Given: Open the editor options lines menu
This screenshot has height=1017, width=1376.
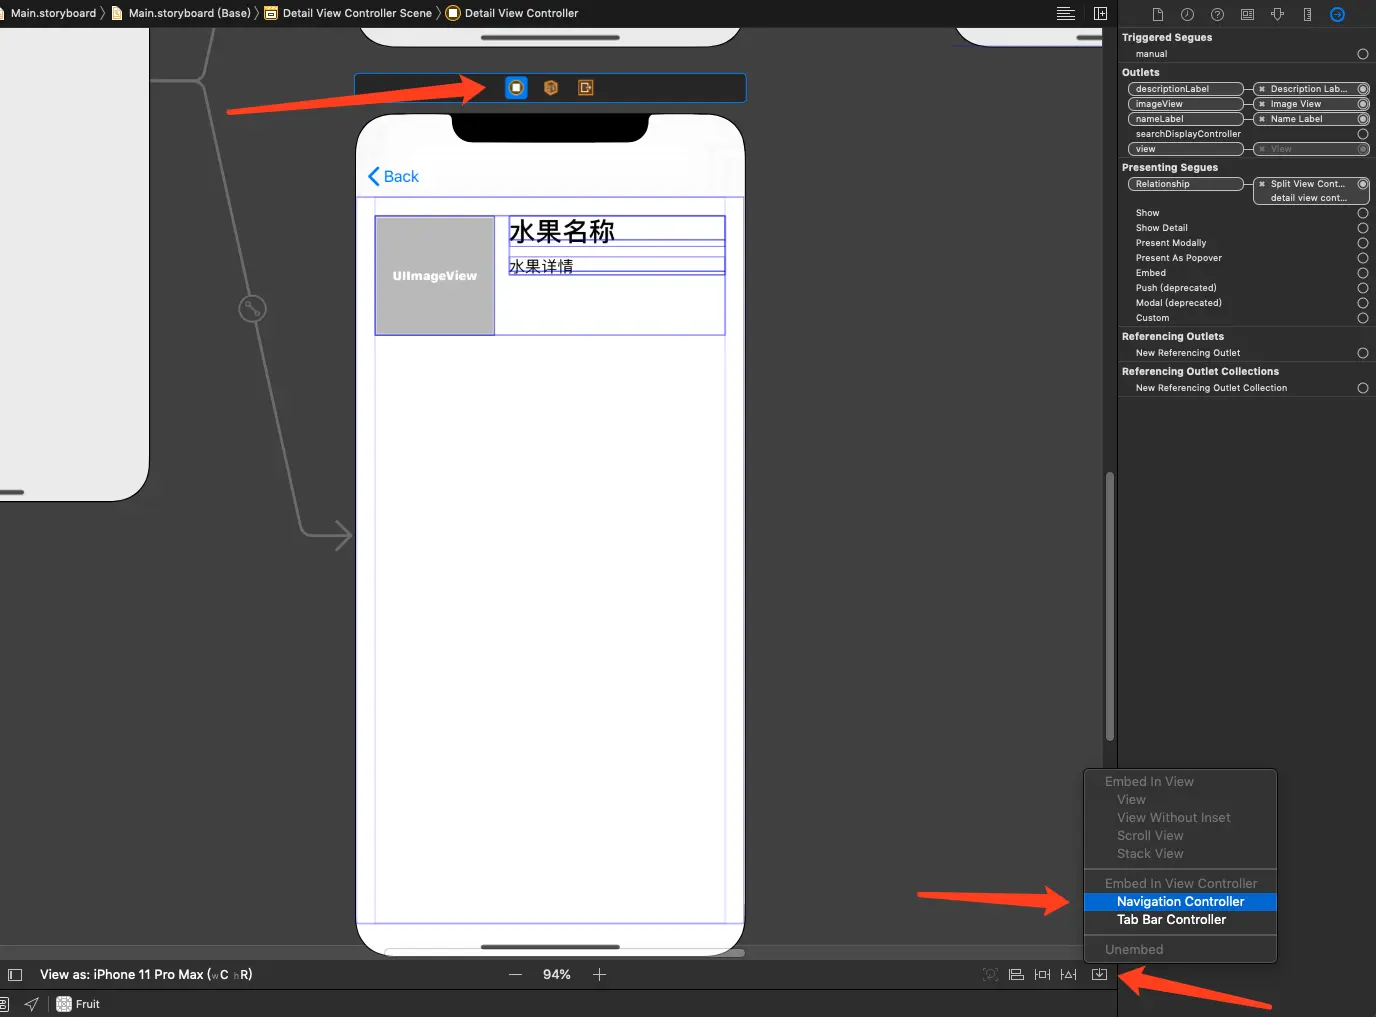Looking at the screenshot, I should pos(1066,13).
